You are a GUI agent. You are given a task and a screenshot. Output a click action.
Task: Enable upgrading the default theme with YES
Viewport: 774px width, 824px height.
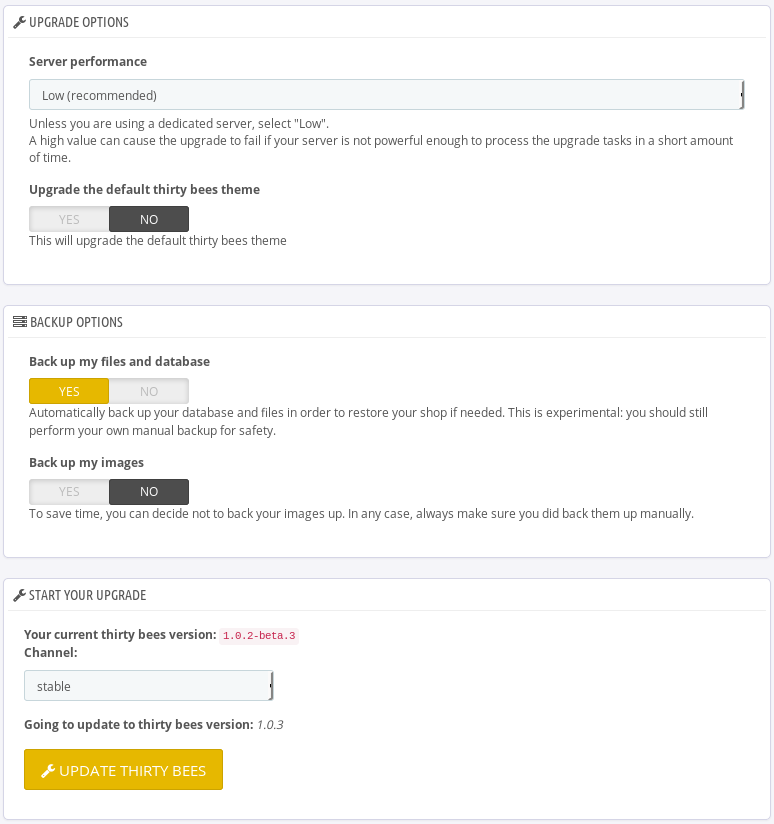click(69, 219)
